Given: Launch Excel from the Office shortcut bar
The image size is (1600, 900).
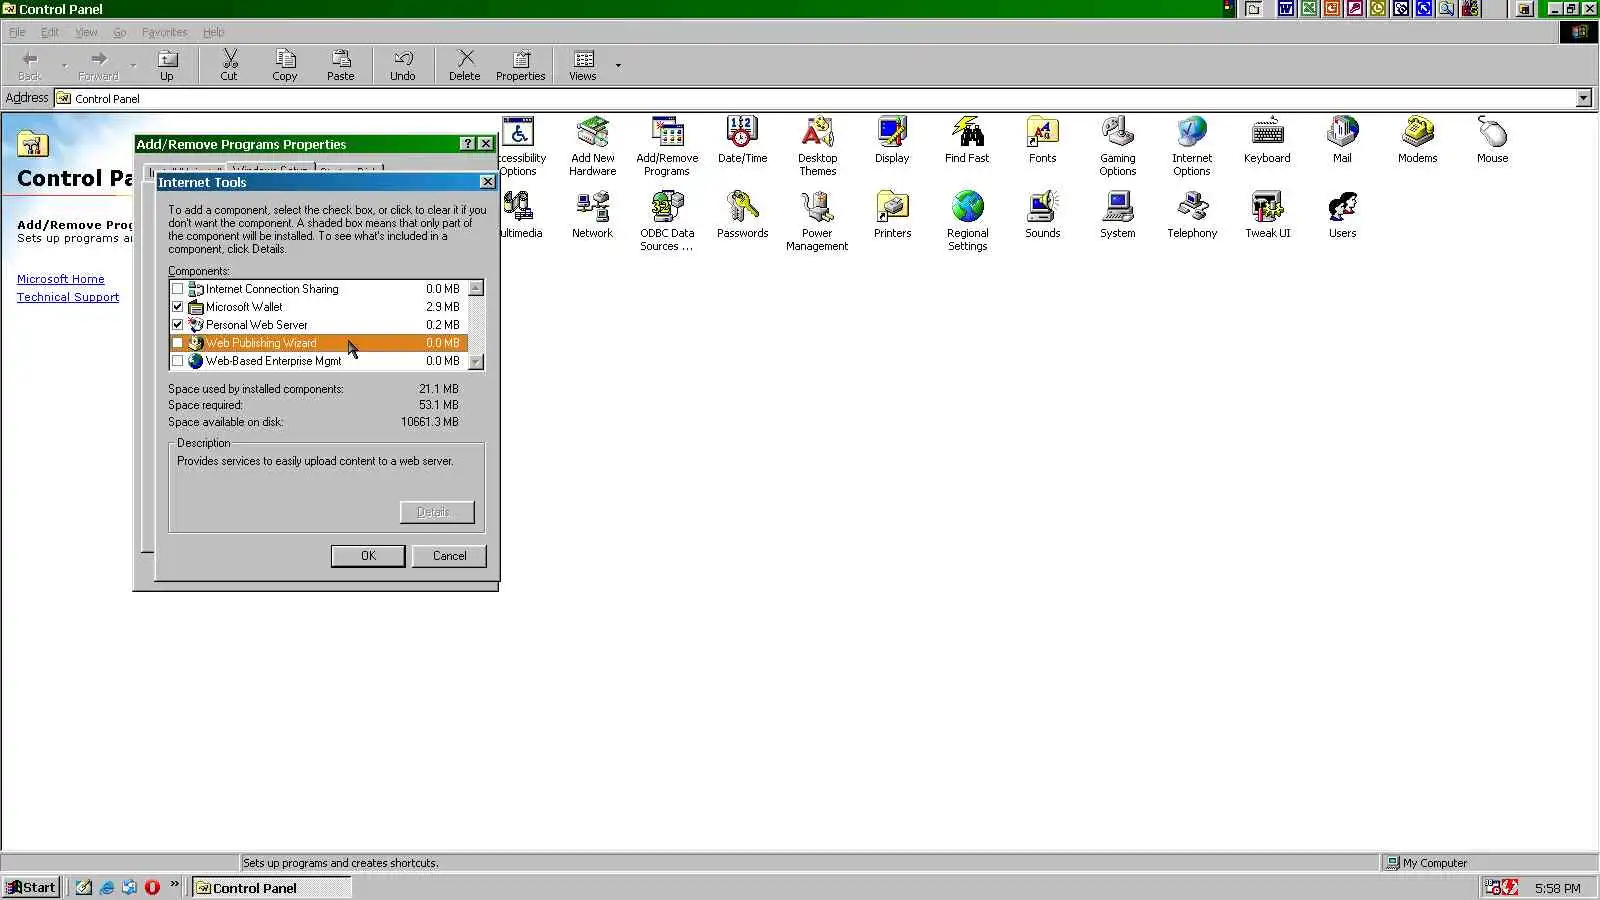Looking at the screenshot, I should point(1308,9).
